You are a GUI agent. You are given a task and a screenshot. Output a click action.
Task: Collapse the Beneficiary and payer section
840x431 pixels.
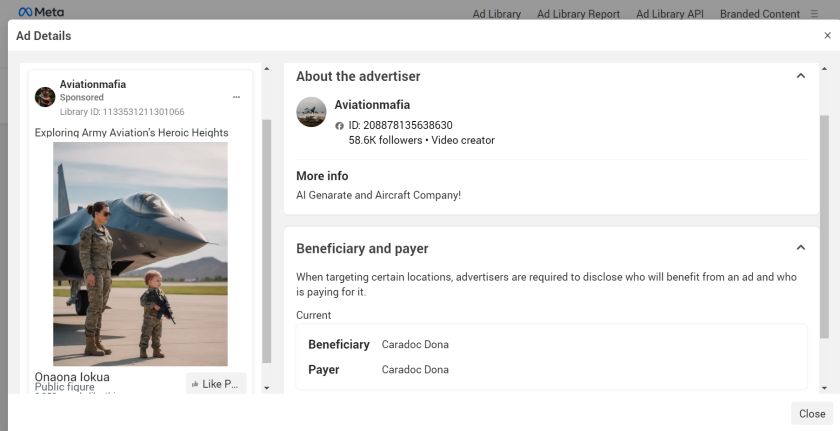(x=800, y=248)
